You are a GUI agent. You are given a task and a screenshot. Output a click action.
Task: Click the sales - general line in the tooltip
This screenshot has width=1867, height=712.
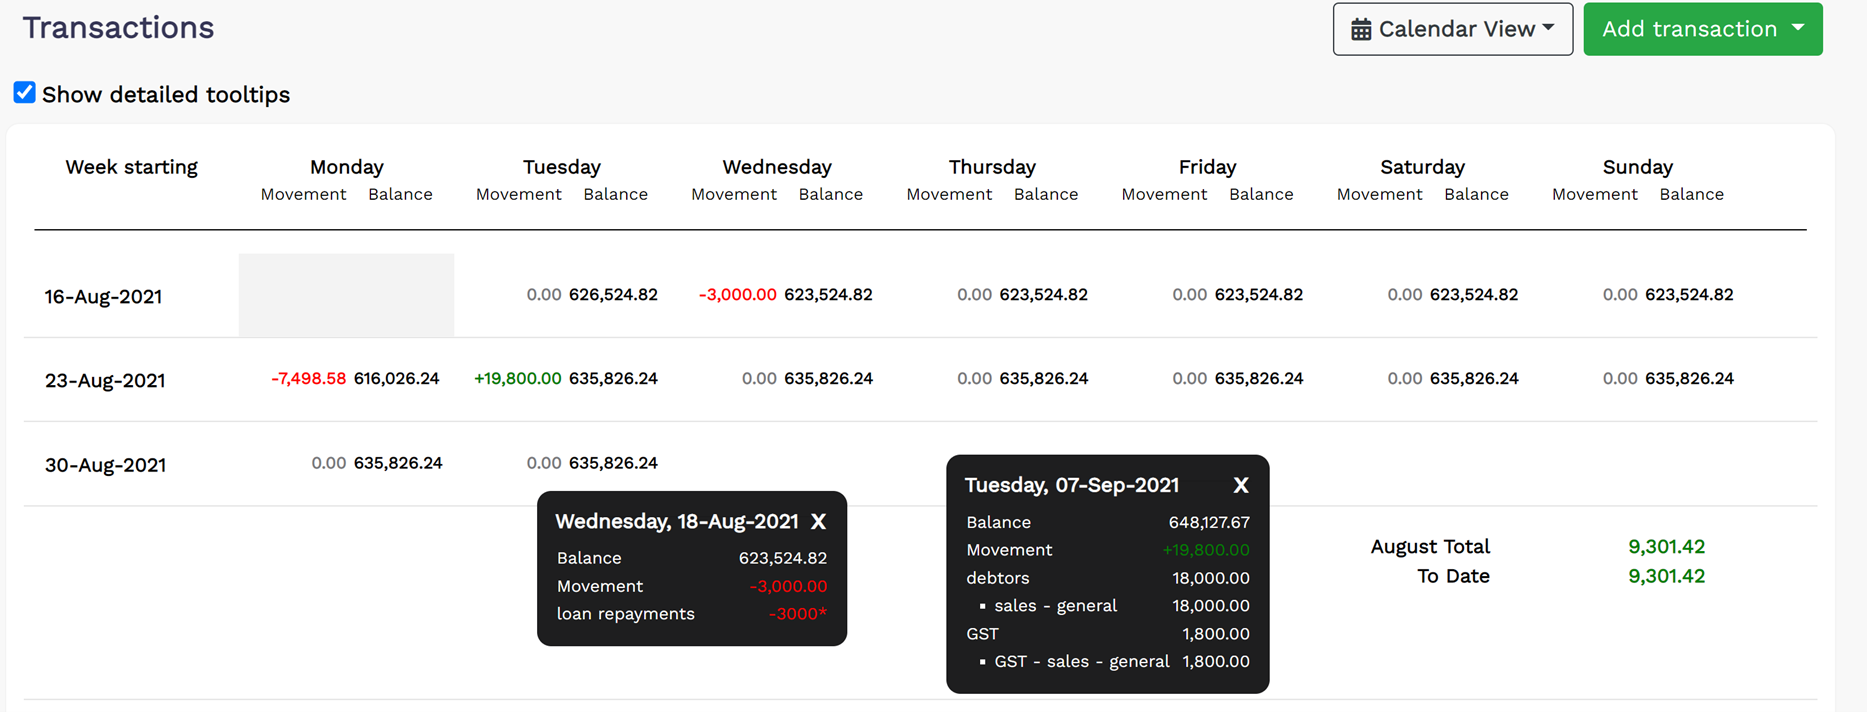(1056, 605)
